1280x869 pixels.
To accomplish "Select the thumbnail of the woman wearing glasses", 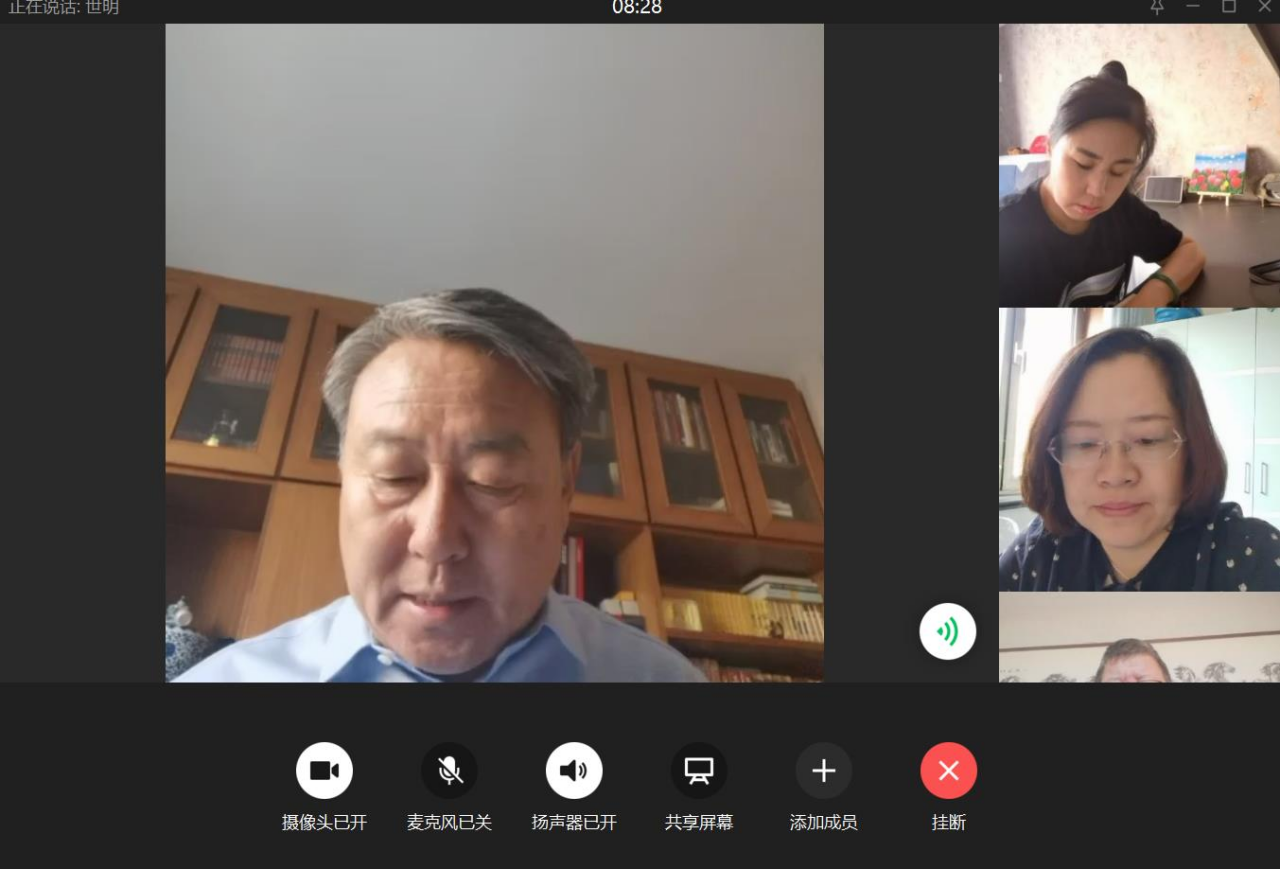I will [x=1139, y=450].
